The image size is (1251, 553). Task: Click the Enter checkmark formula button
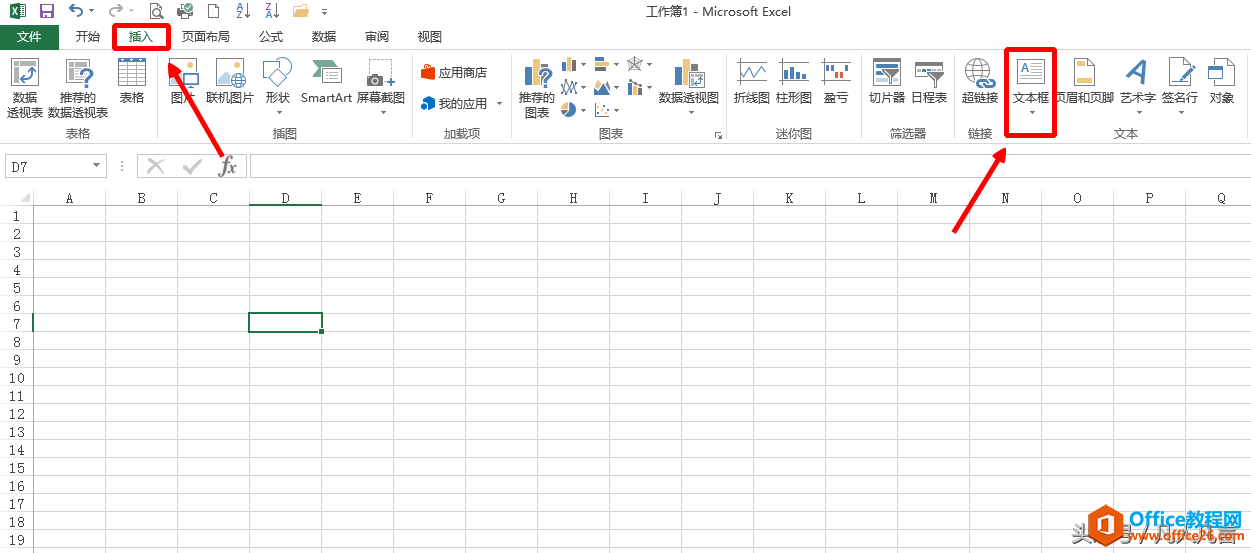192,166
